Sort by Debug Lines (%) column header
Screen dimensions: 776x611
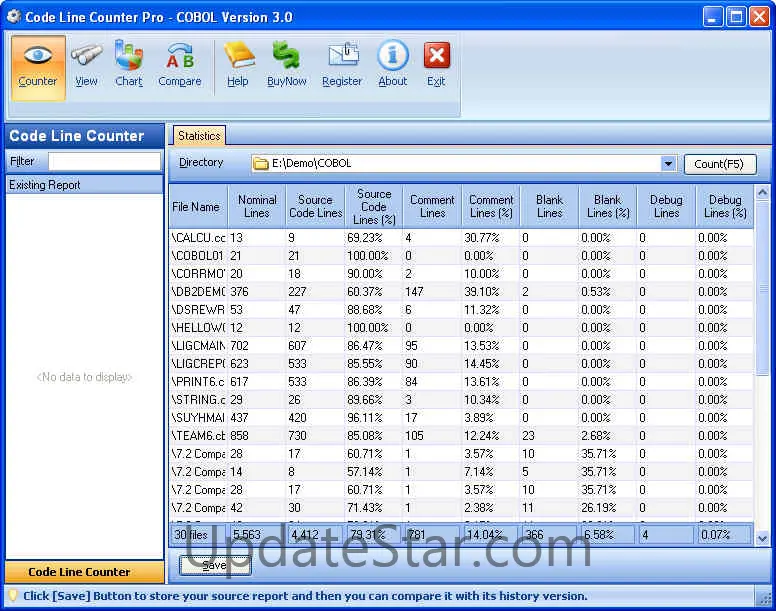(725, 206)
